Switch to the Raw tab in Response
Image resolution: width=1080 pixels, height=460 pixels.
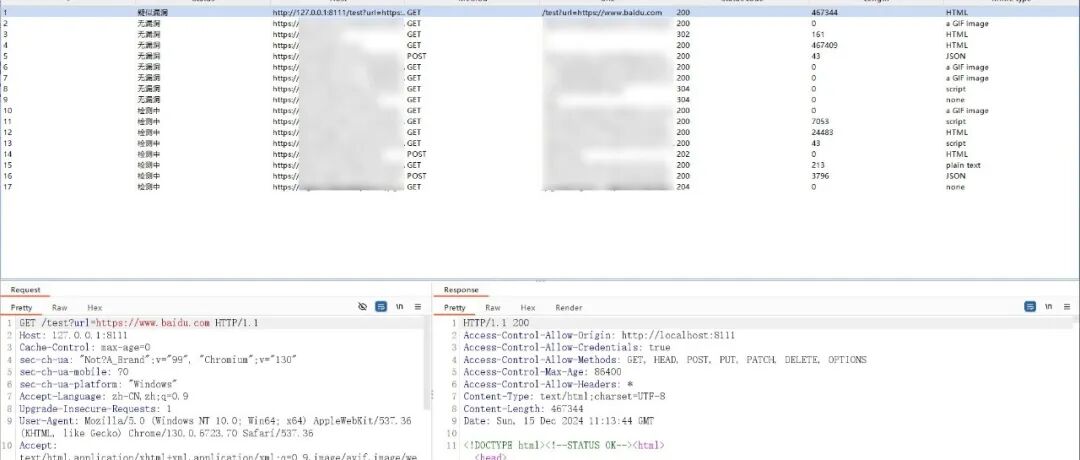(492, 308)
